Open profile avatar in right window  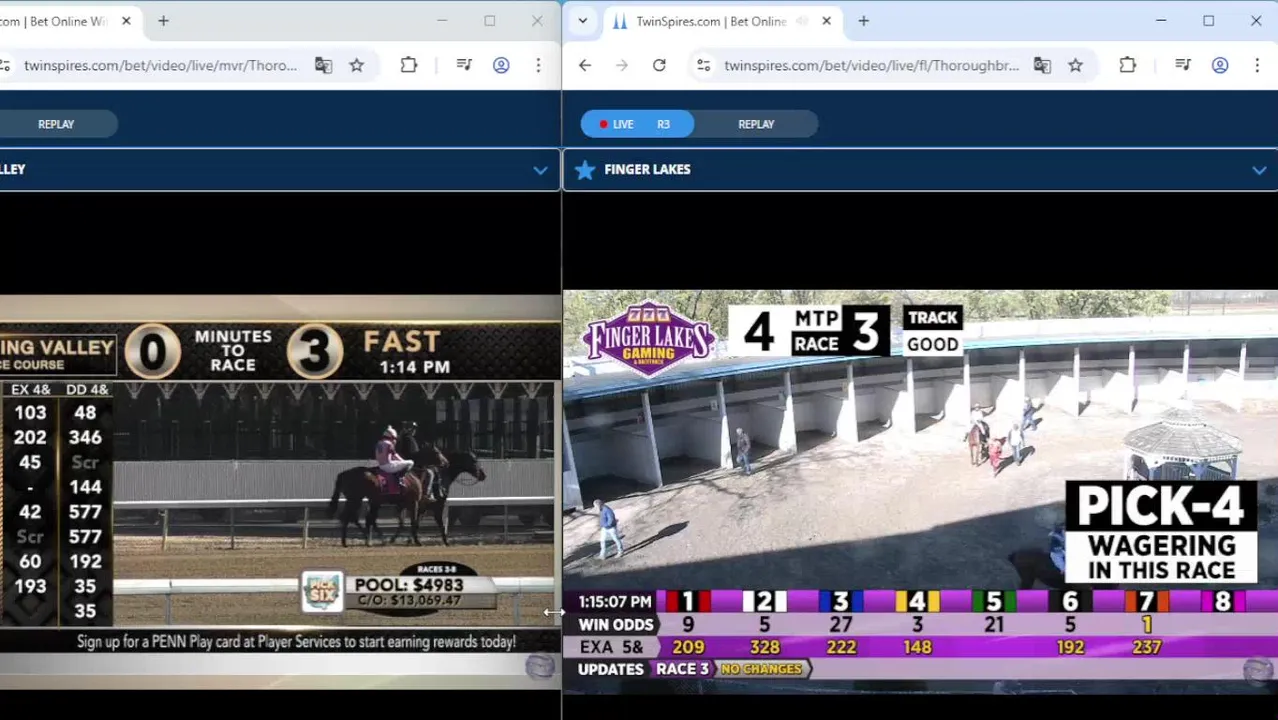point(1220,65)
